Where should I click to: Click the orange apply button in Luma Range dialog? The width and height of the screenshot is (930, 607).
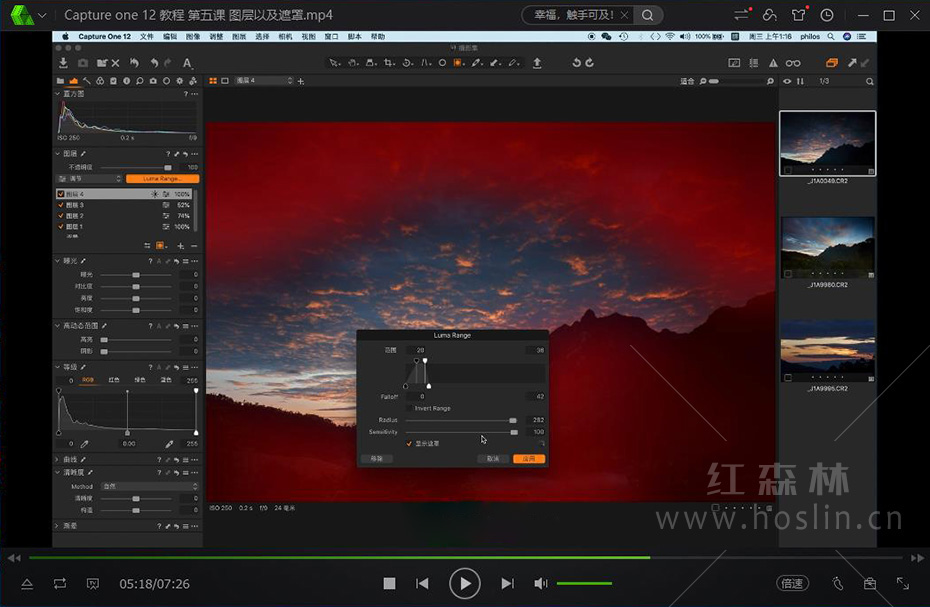coord(529,459)
